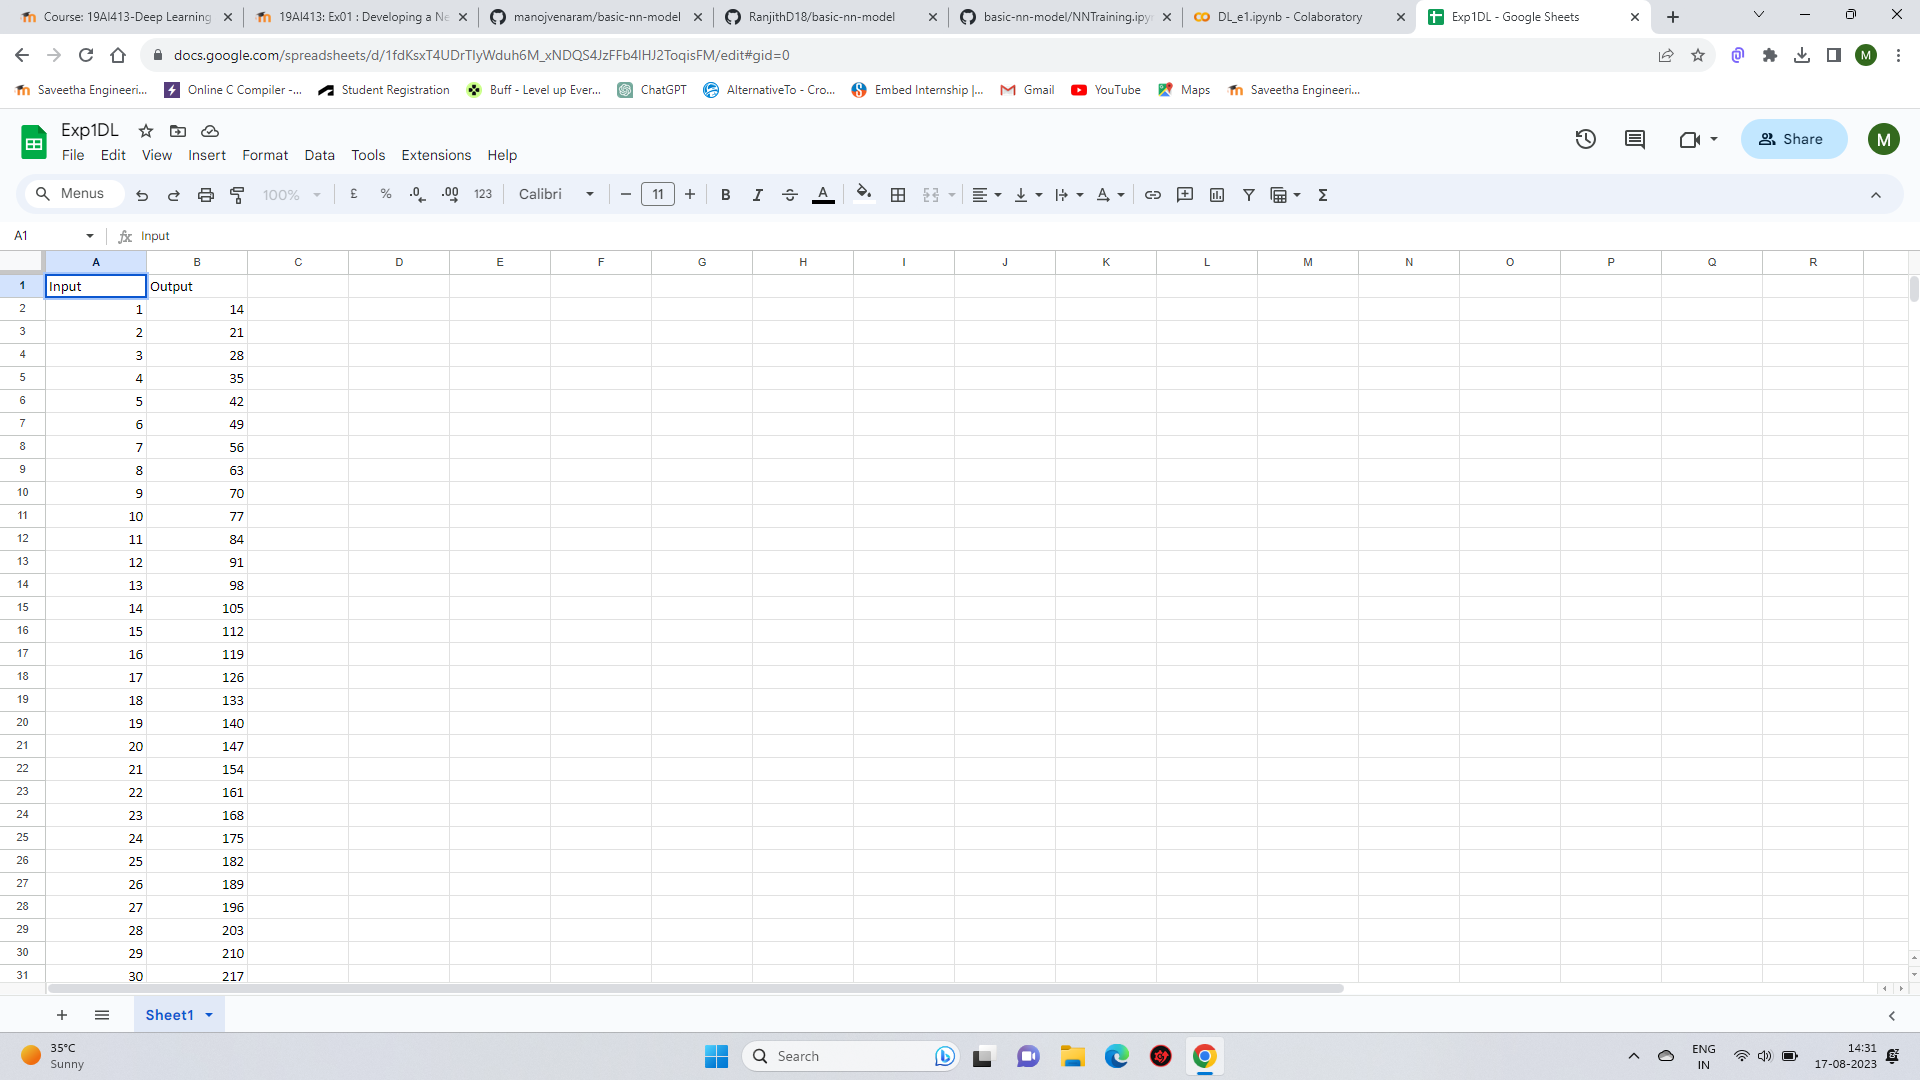Click the paint format roller icon

point(237,195)
